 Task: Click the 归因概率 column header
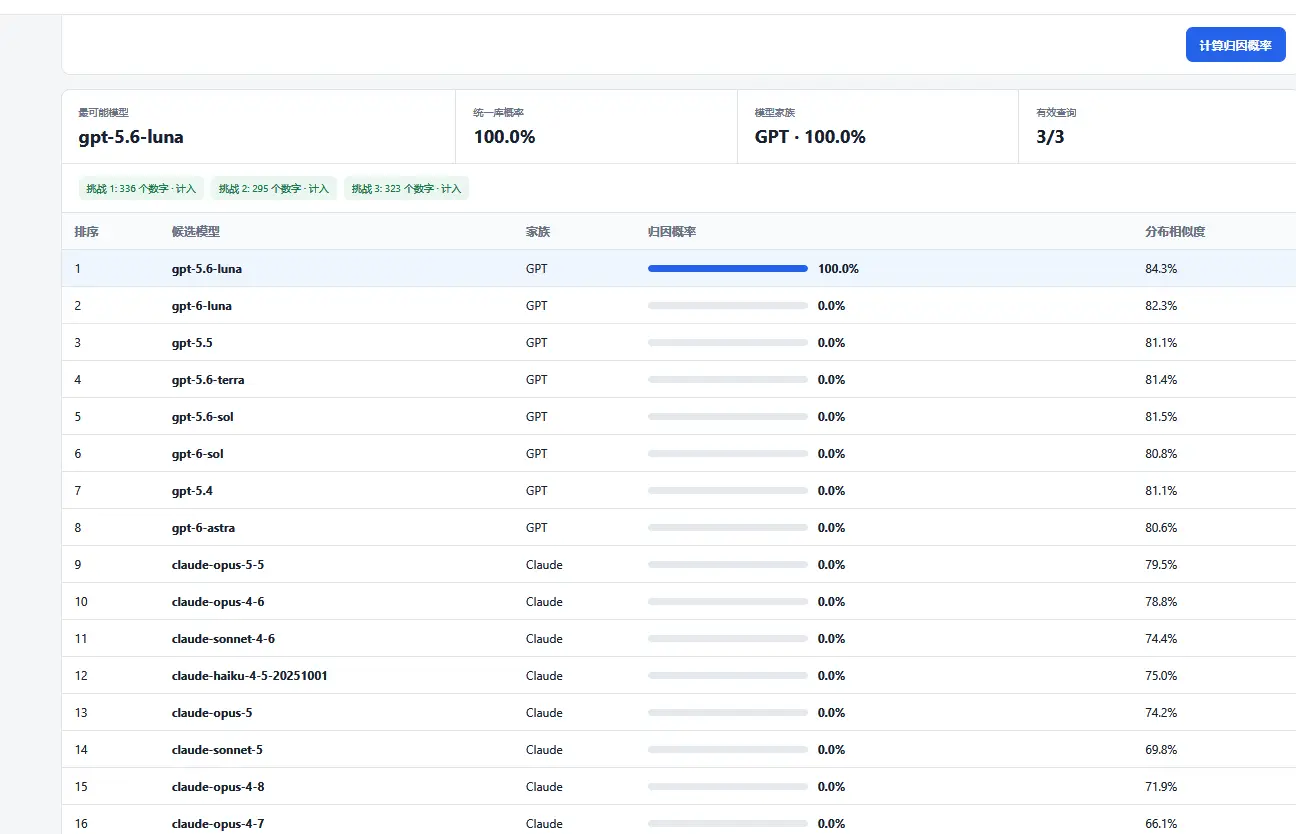[x=672, y=231]
